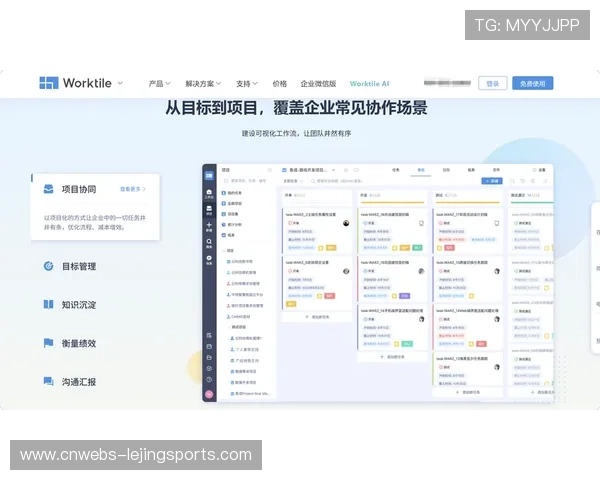Click the assignee avatar on task-WARZ_2 card
Image resolution: width=600 pixels, height=480 pixels.
(346, 223)
